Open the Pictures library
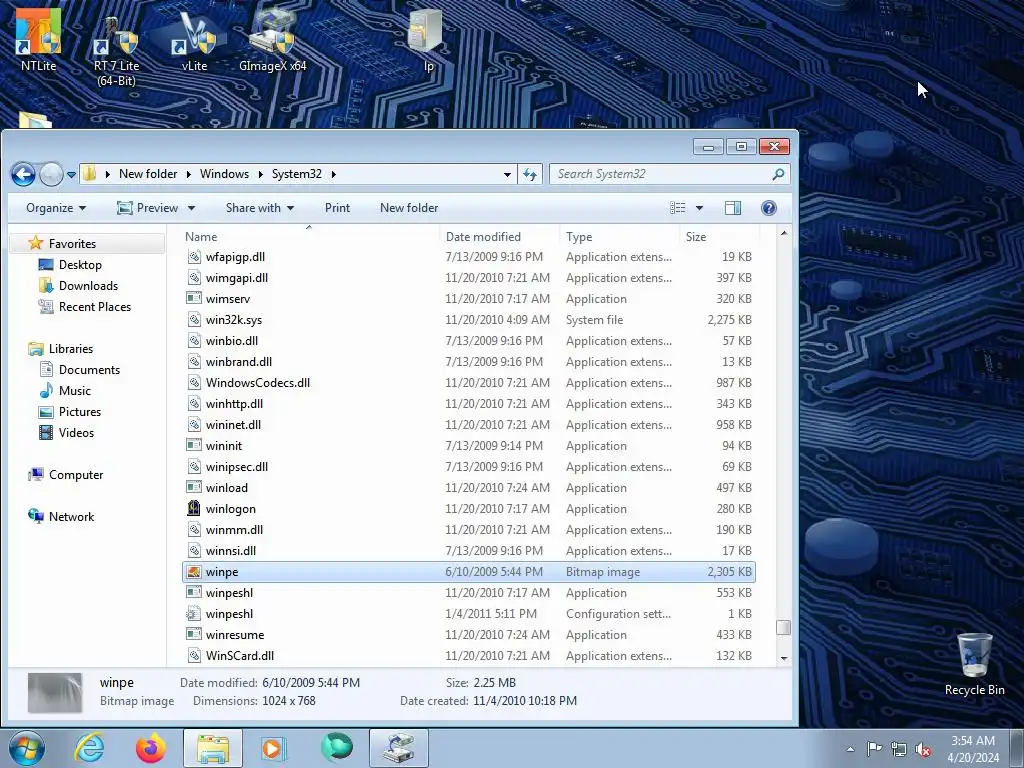Viewport: 1024px width, 768px height. tap(80, 411)
